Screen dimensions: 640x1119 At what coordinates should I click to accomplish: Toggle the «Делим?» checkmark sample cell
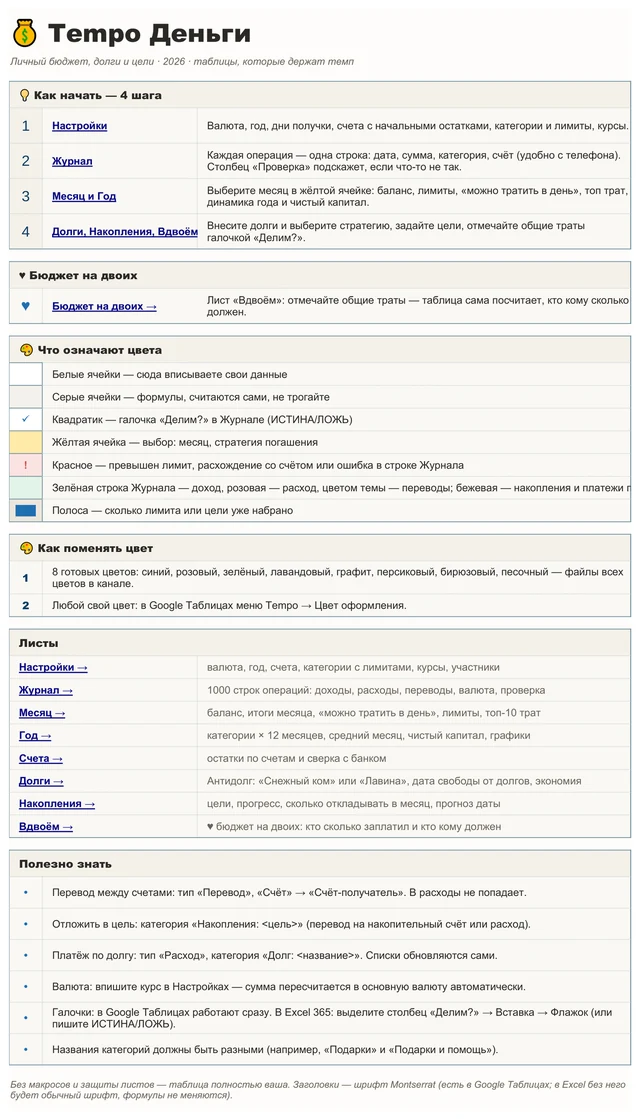click(26, 420)
